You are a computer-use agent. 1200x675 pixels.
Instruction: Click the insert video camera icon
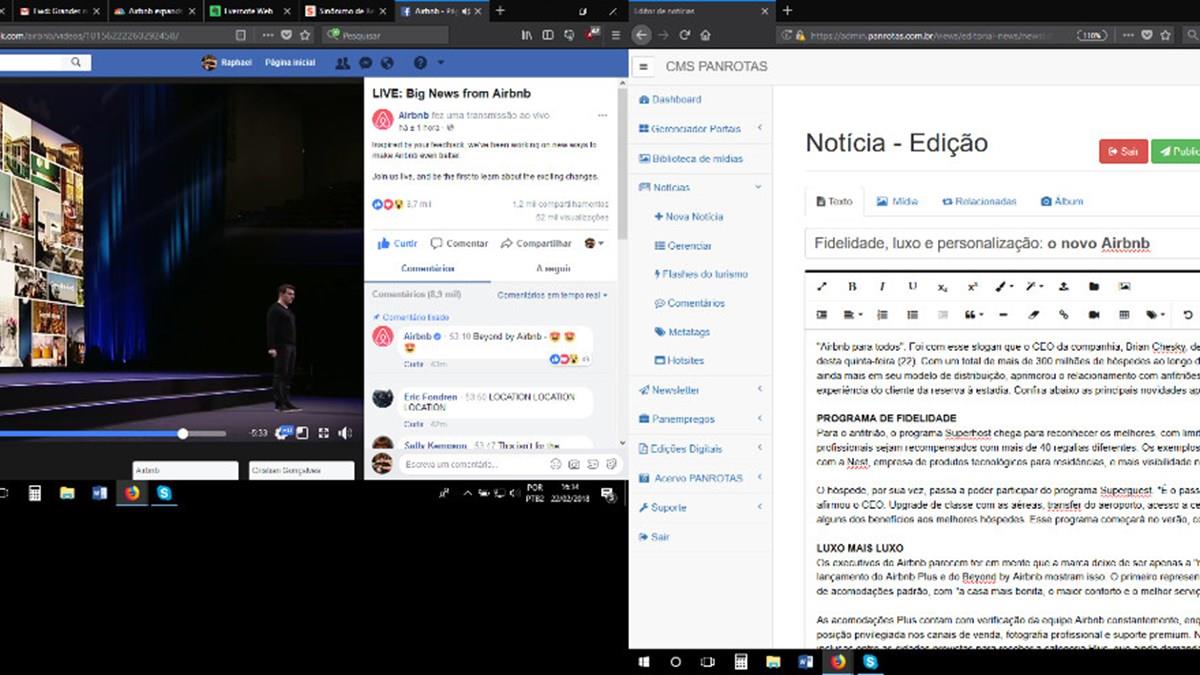1094,315
